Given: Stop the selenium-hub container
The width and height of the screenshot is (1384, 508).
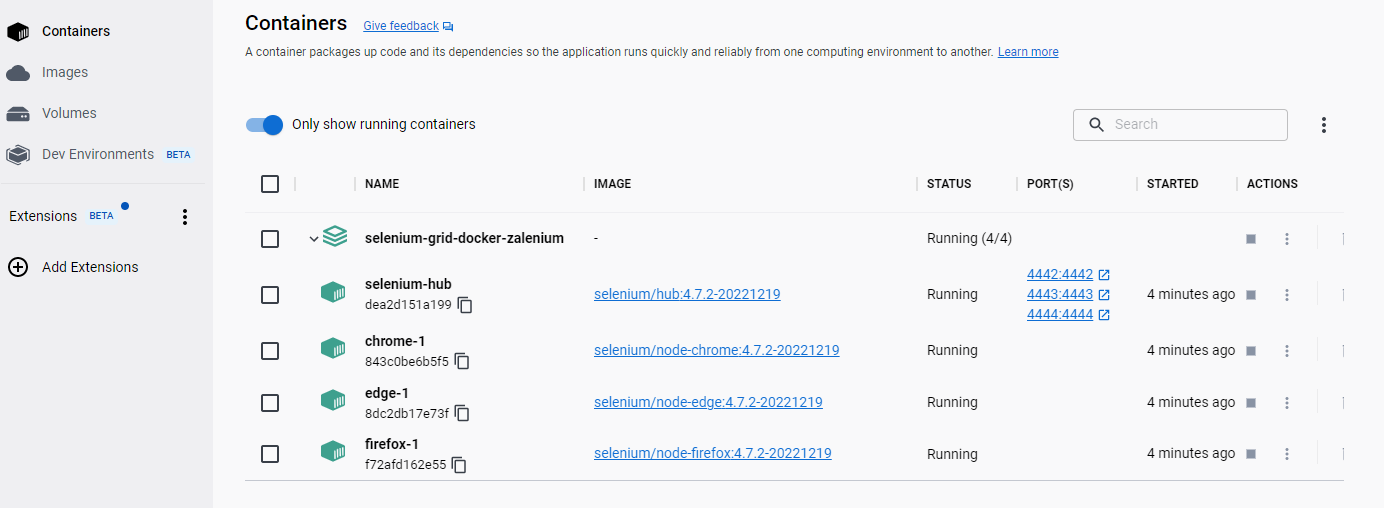Looking at the screenshot, I should (x=1250, y=295).
